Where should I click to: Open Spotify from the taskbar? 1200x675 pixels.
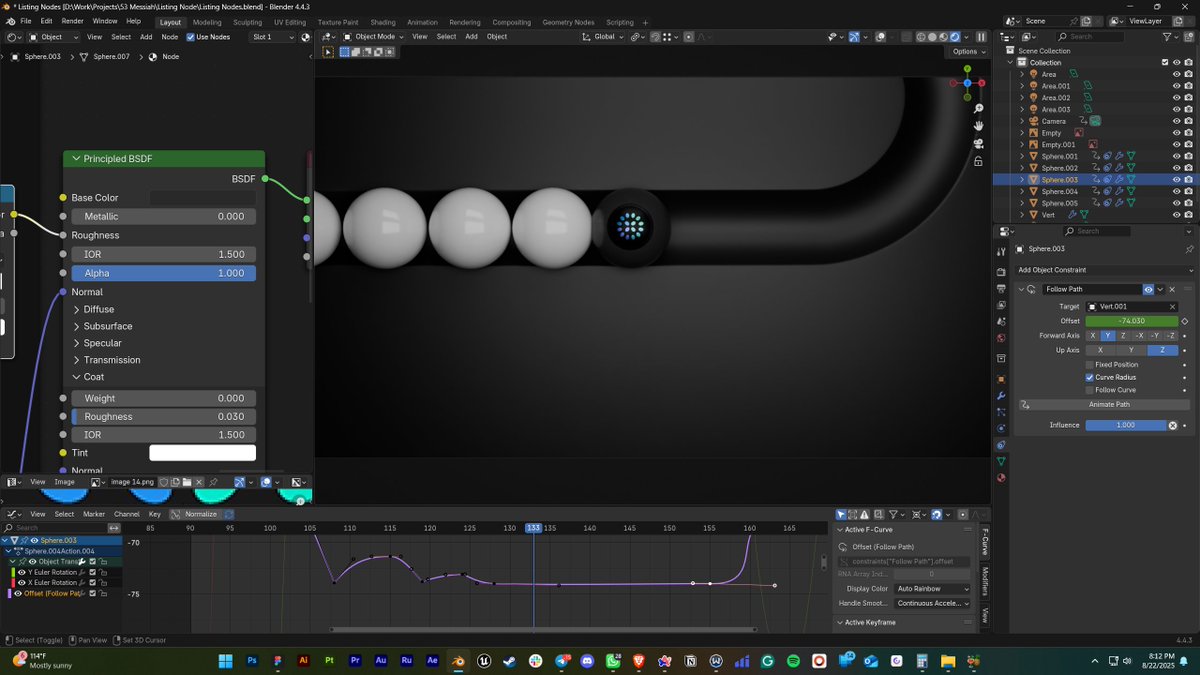pos(793,661)
